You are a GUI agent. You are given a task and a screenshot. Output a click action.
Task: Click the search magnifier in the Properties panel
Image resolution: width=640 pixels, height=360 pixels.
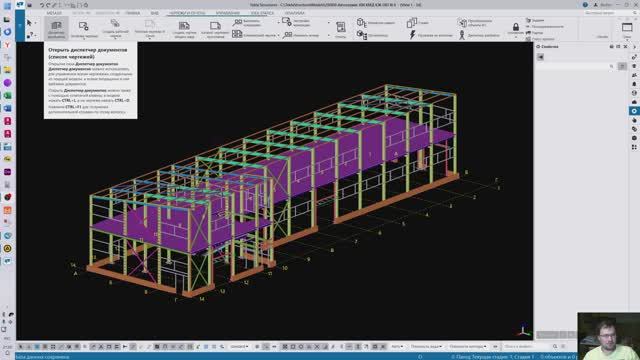(611, 66)
